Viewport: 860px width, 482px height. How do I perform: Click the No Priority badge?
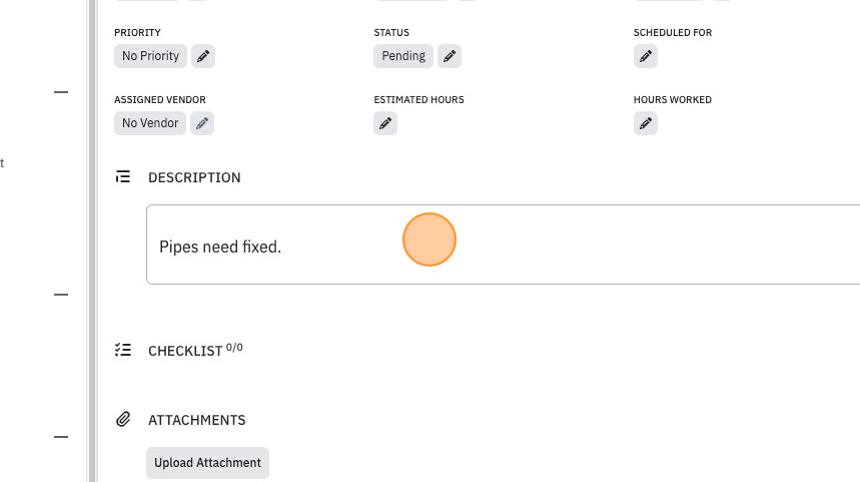pos(150,56)
